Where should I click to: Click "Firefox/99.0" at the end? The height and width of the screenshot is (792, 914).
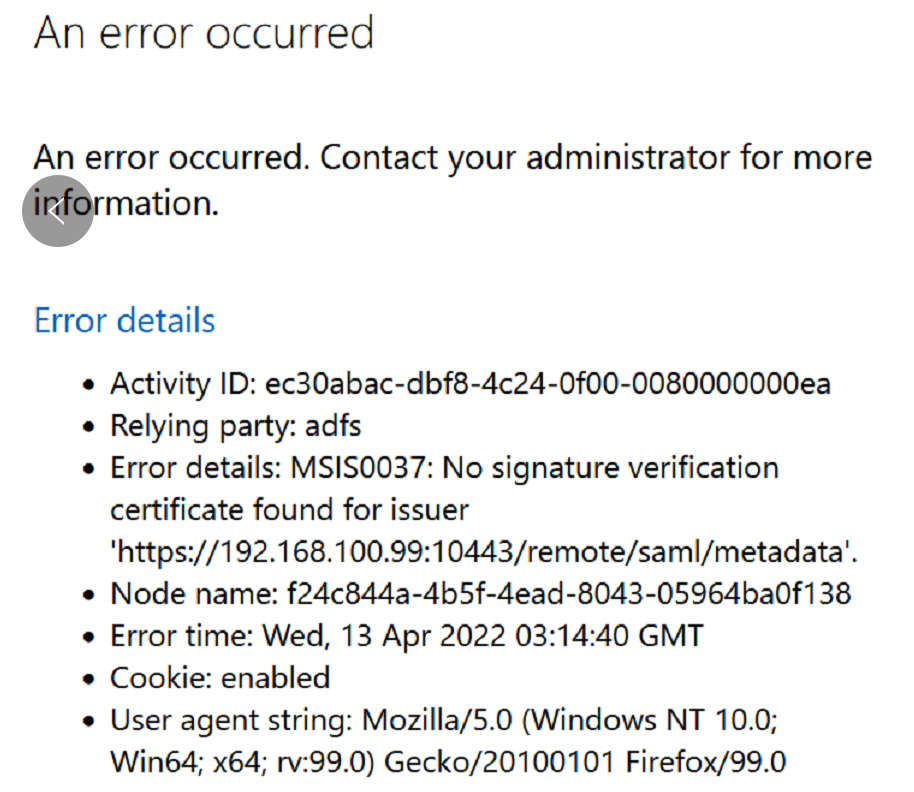tap(706, 762)
